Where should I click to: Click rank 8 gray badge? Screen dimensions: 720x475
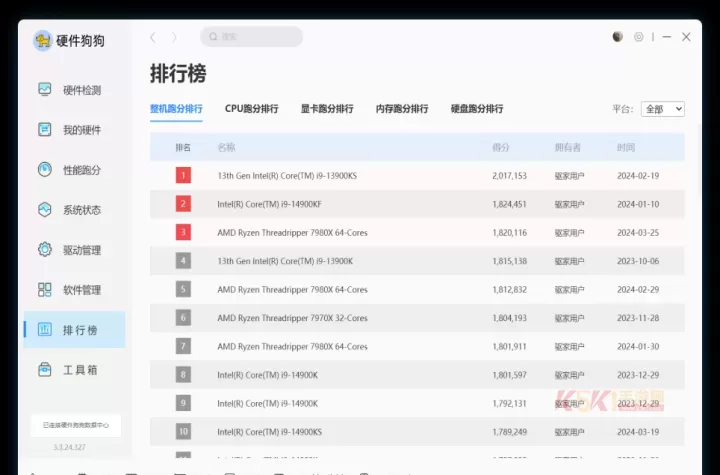(x=183, y=375)
